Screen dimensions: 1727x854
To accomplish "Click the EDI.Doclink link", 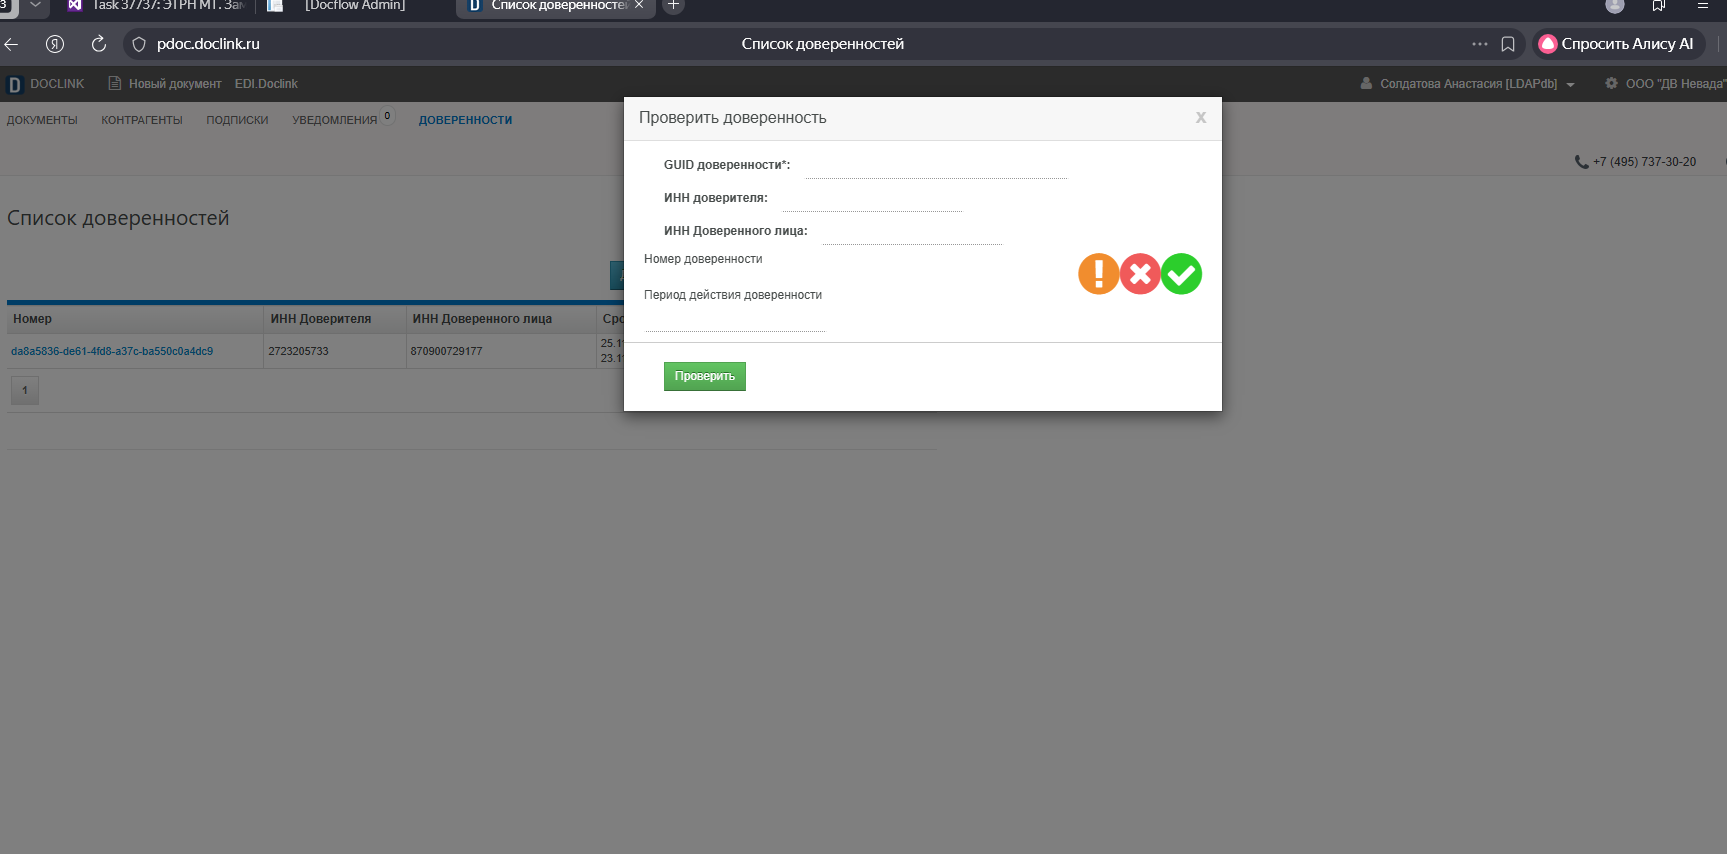I will (266, 84).
